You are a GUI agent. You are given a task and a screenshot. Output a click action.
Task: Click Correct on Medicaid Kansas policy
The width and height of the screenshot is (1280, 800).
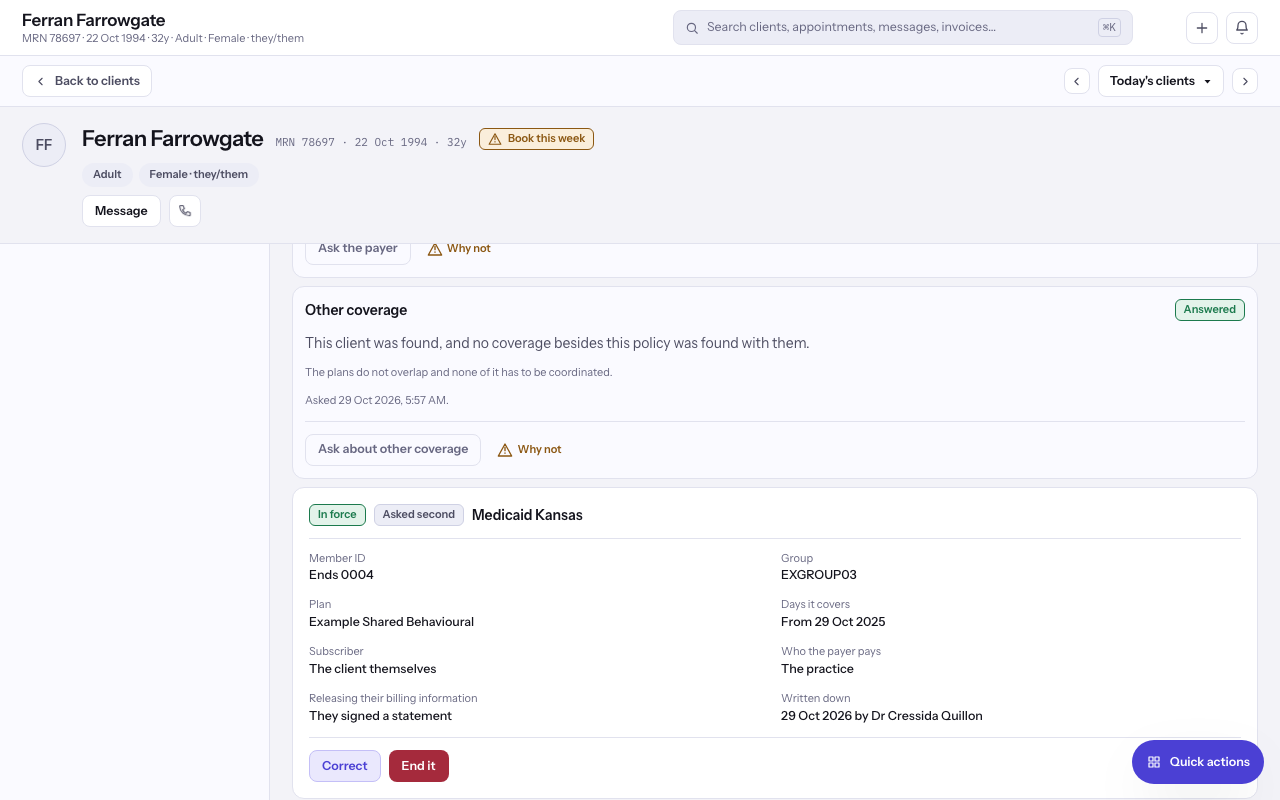(x=345, y=766)
